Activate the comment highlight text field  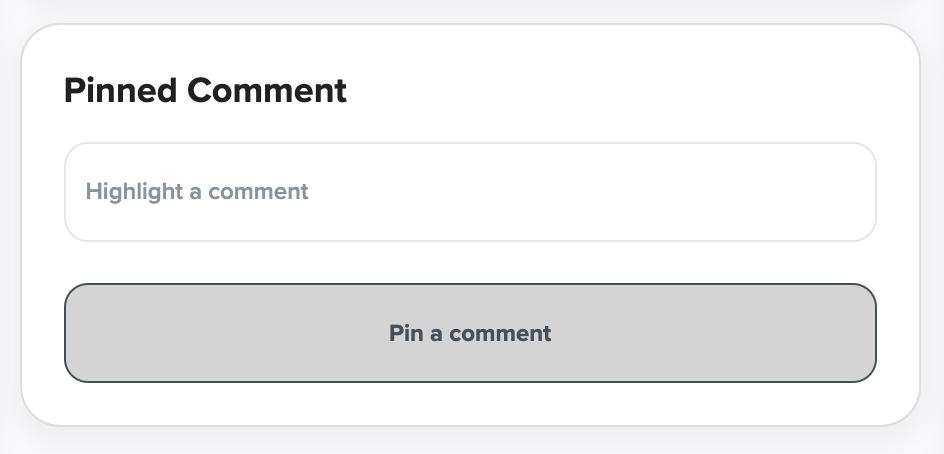pyautogui.click(x=470, y=192)
